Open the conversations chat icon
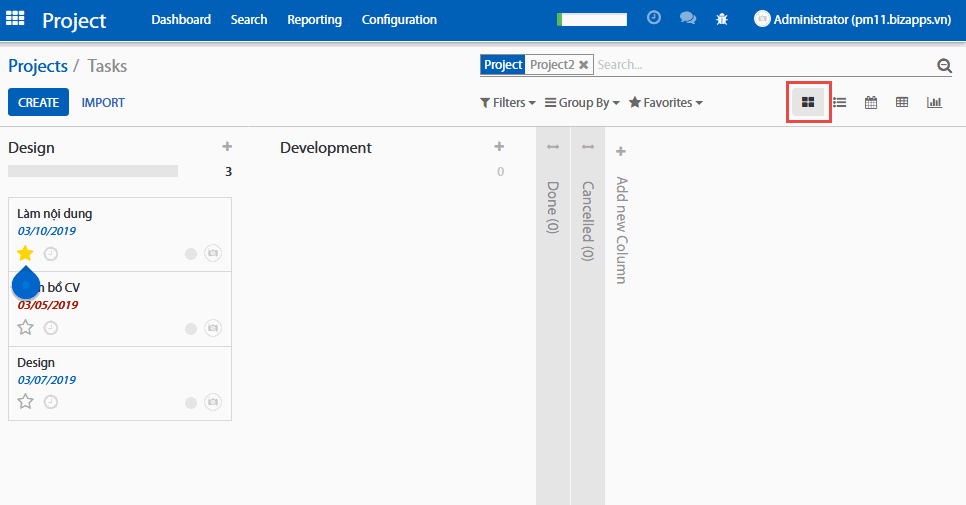966x505 pixels. point(687,19)
